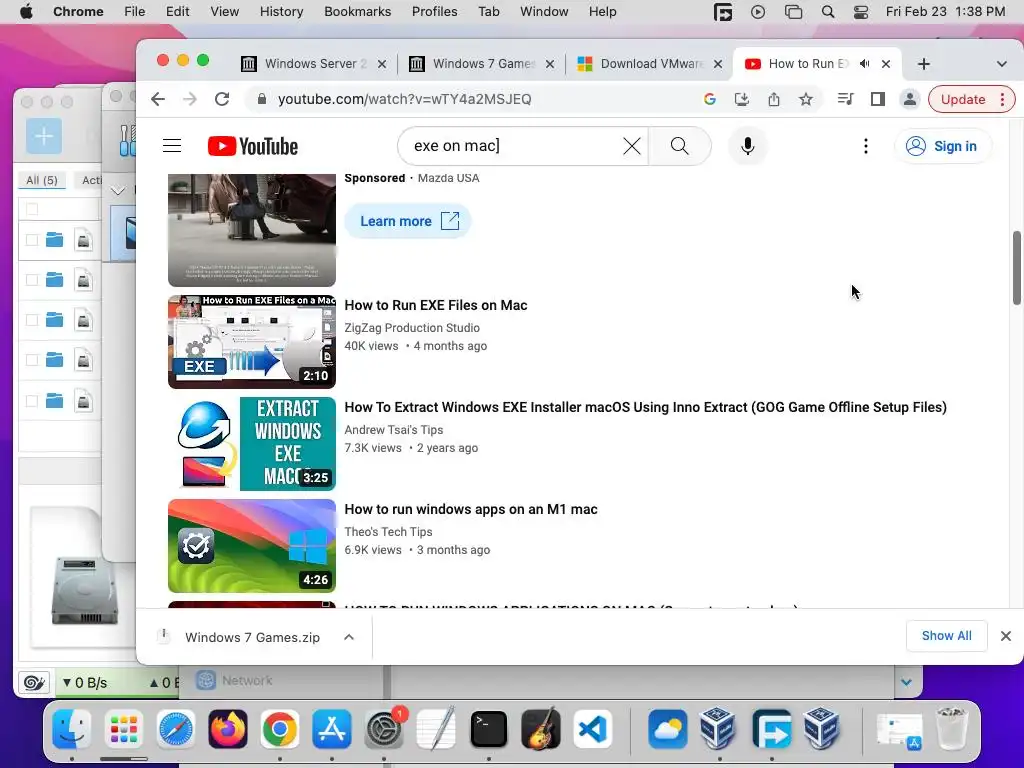Click the Google icon in address bar
Image resolution: width=1024 pixels, height=768 pixels.
(x=710, y=99)
